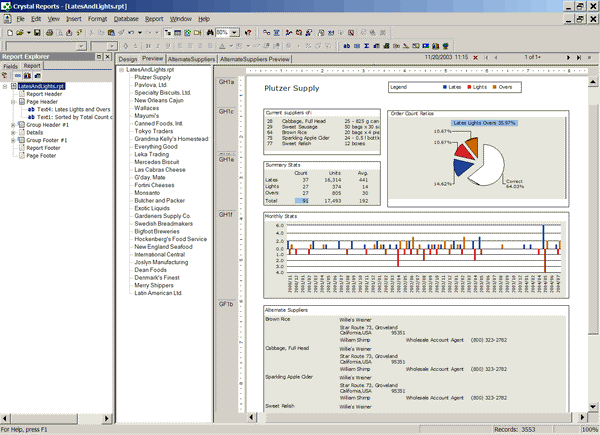Image resolution: width=600 pixels, height=435 pixels.
Task: Open the Undo history dropdown arrow
Action: coord(140,33)
